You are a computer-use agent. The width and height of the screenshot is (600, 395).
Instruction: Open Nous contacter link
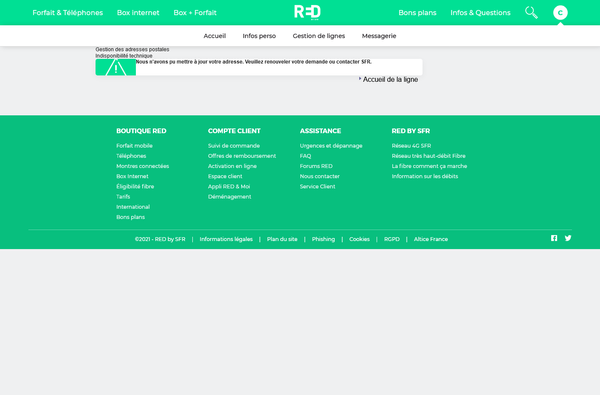click(x=320, y=176)
